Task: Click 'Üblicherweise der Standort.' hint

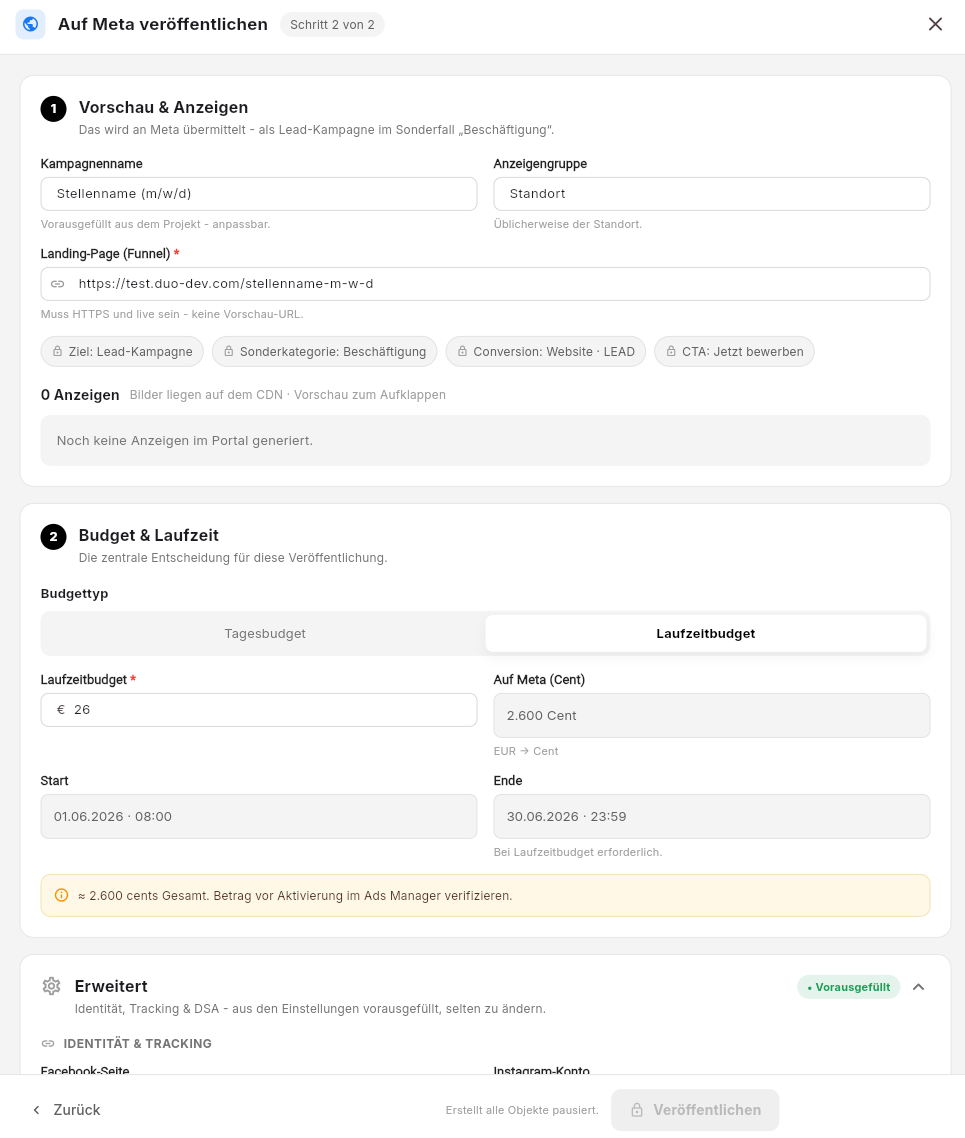Action: tap(567, 224)
